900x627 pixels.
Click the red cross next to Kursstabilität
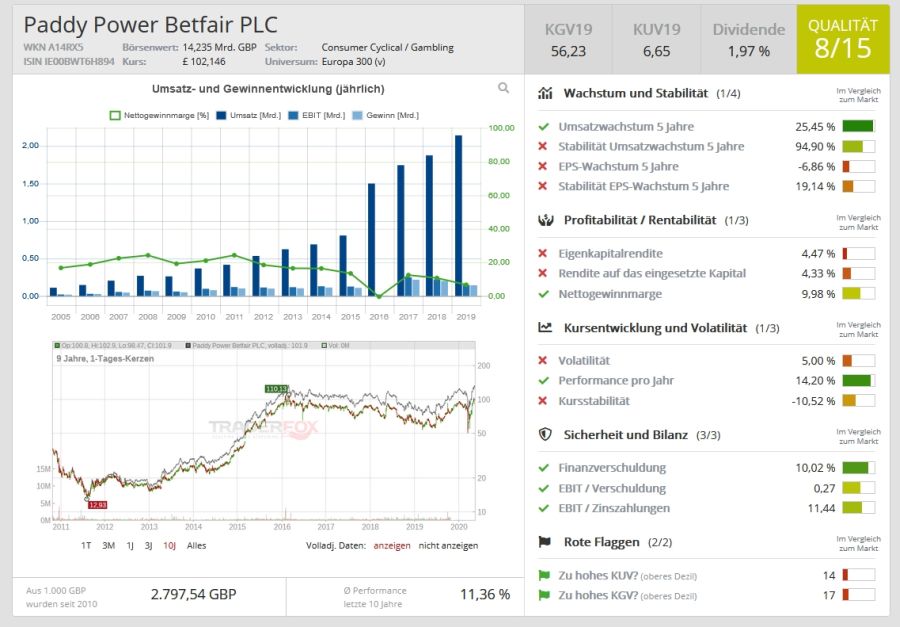542,401
